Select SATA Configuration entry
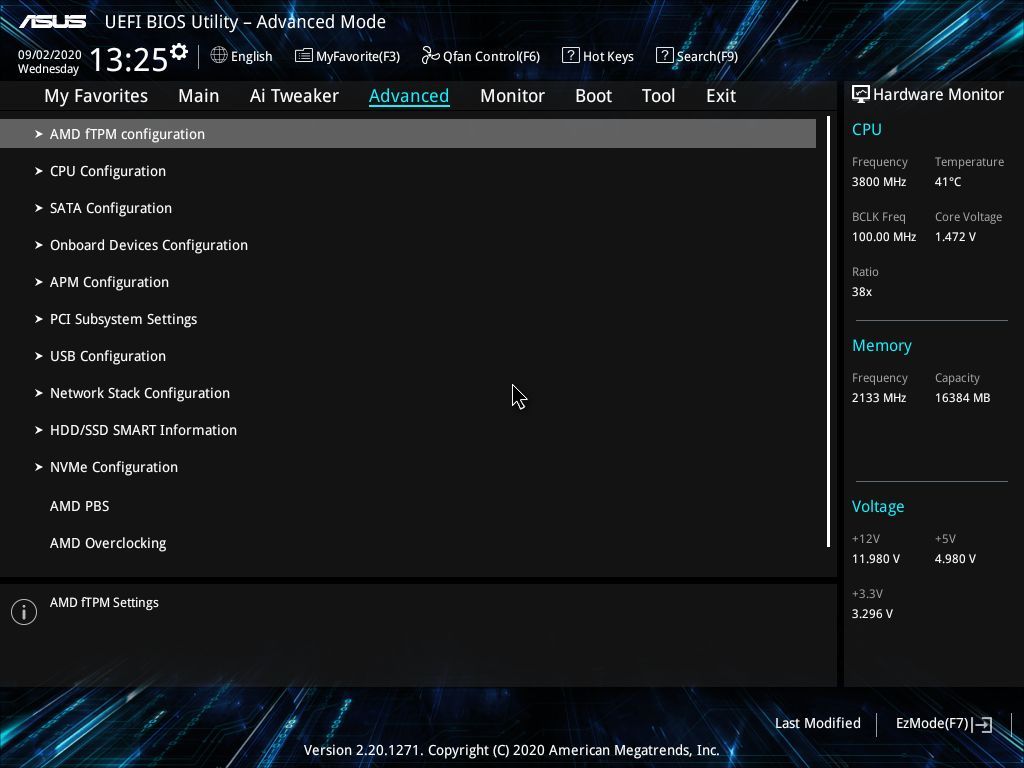The width and height of the screenshot is (1024, 768). click(x=111, y=208)
